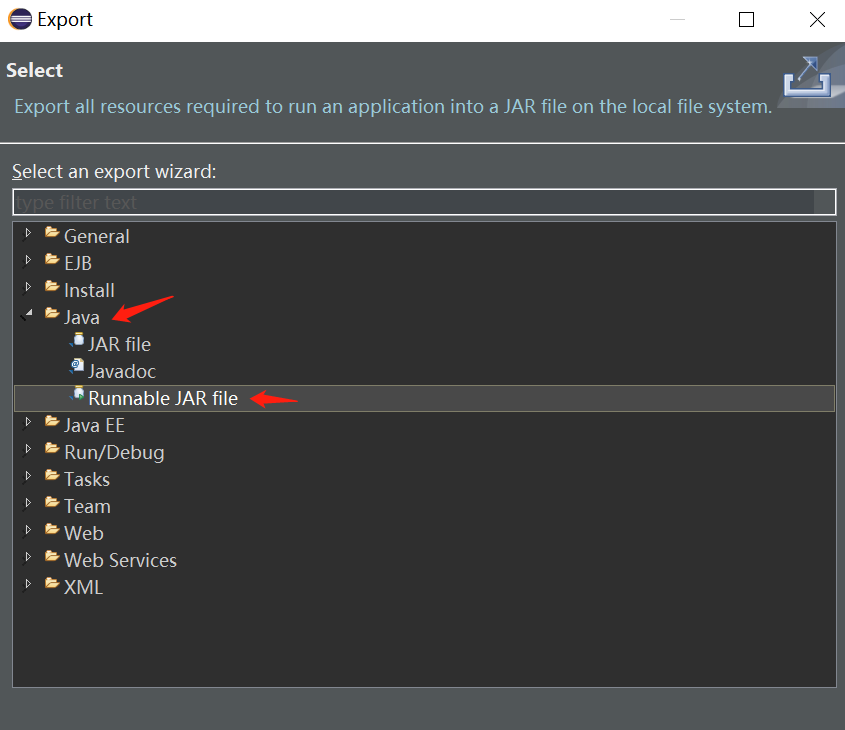Expand the Web category arrow

pyautogui.click(x=28, y=530)
